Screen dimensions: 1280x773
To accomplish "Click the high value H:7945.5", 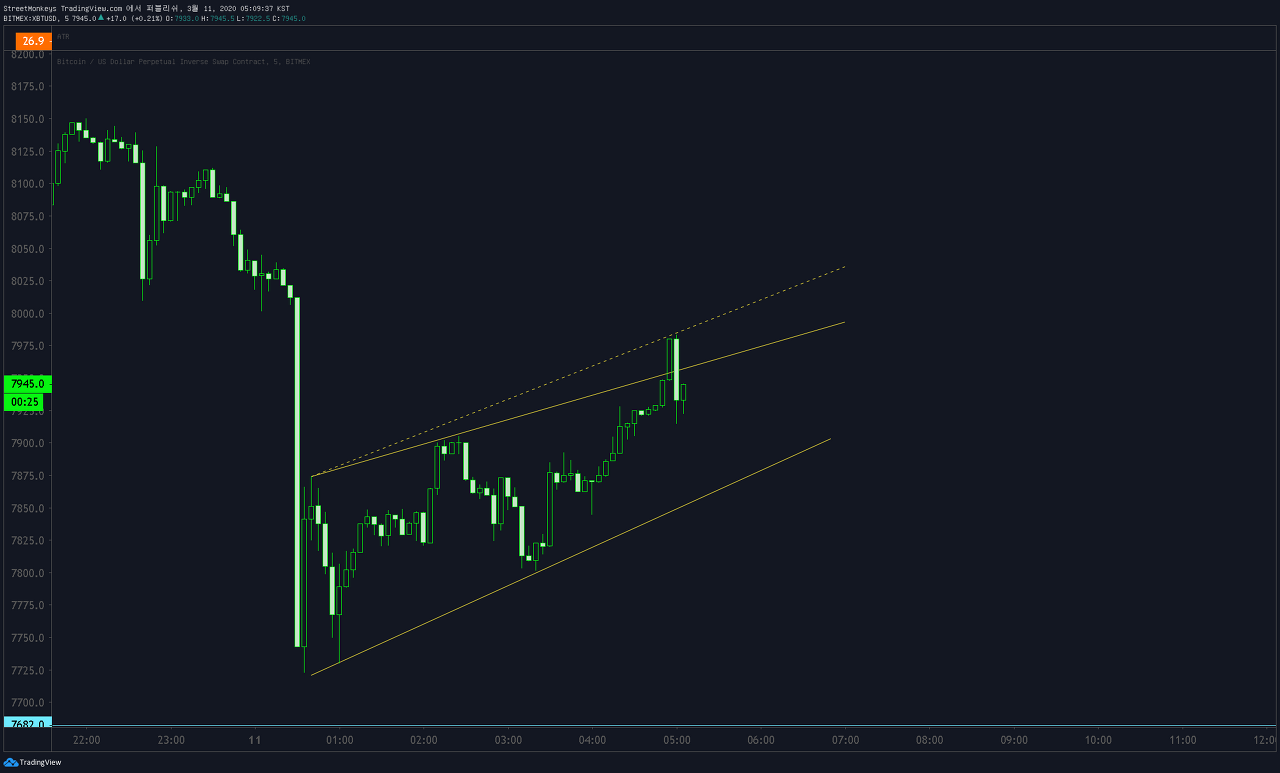I will click(217, 18).
